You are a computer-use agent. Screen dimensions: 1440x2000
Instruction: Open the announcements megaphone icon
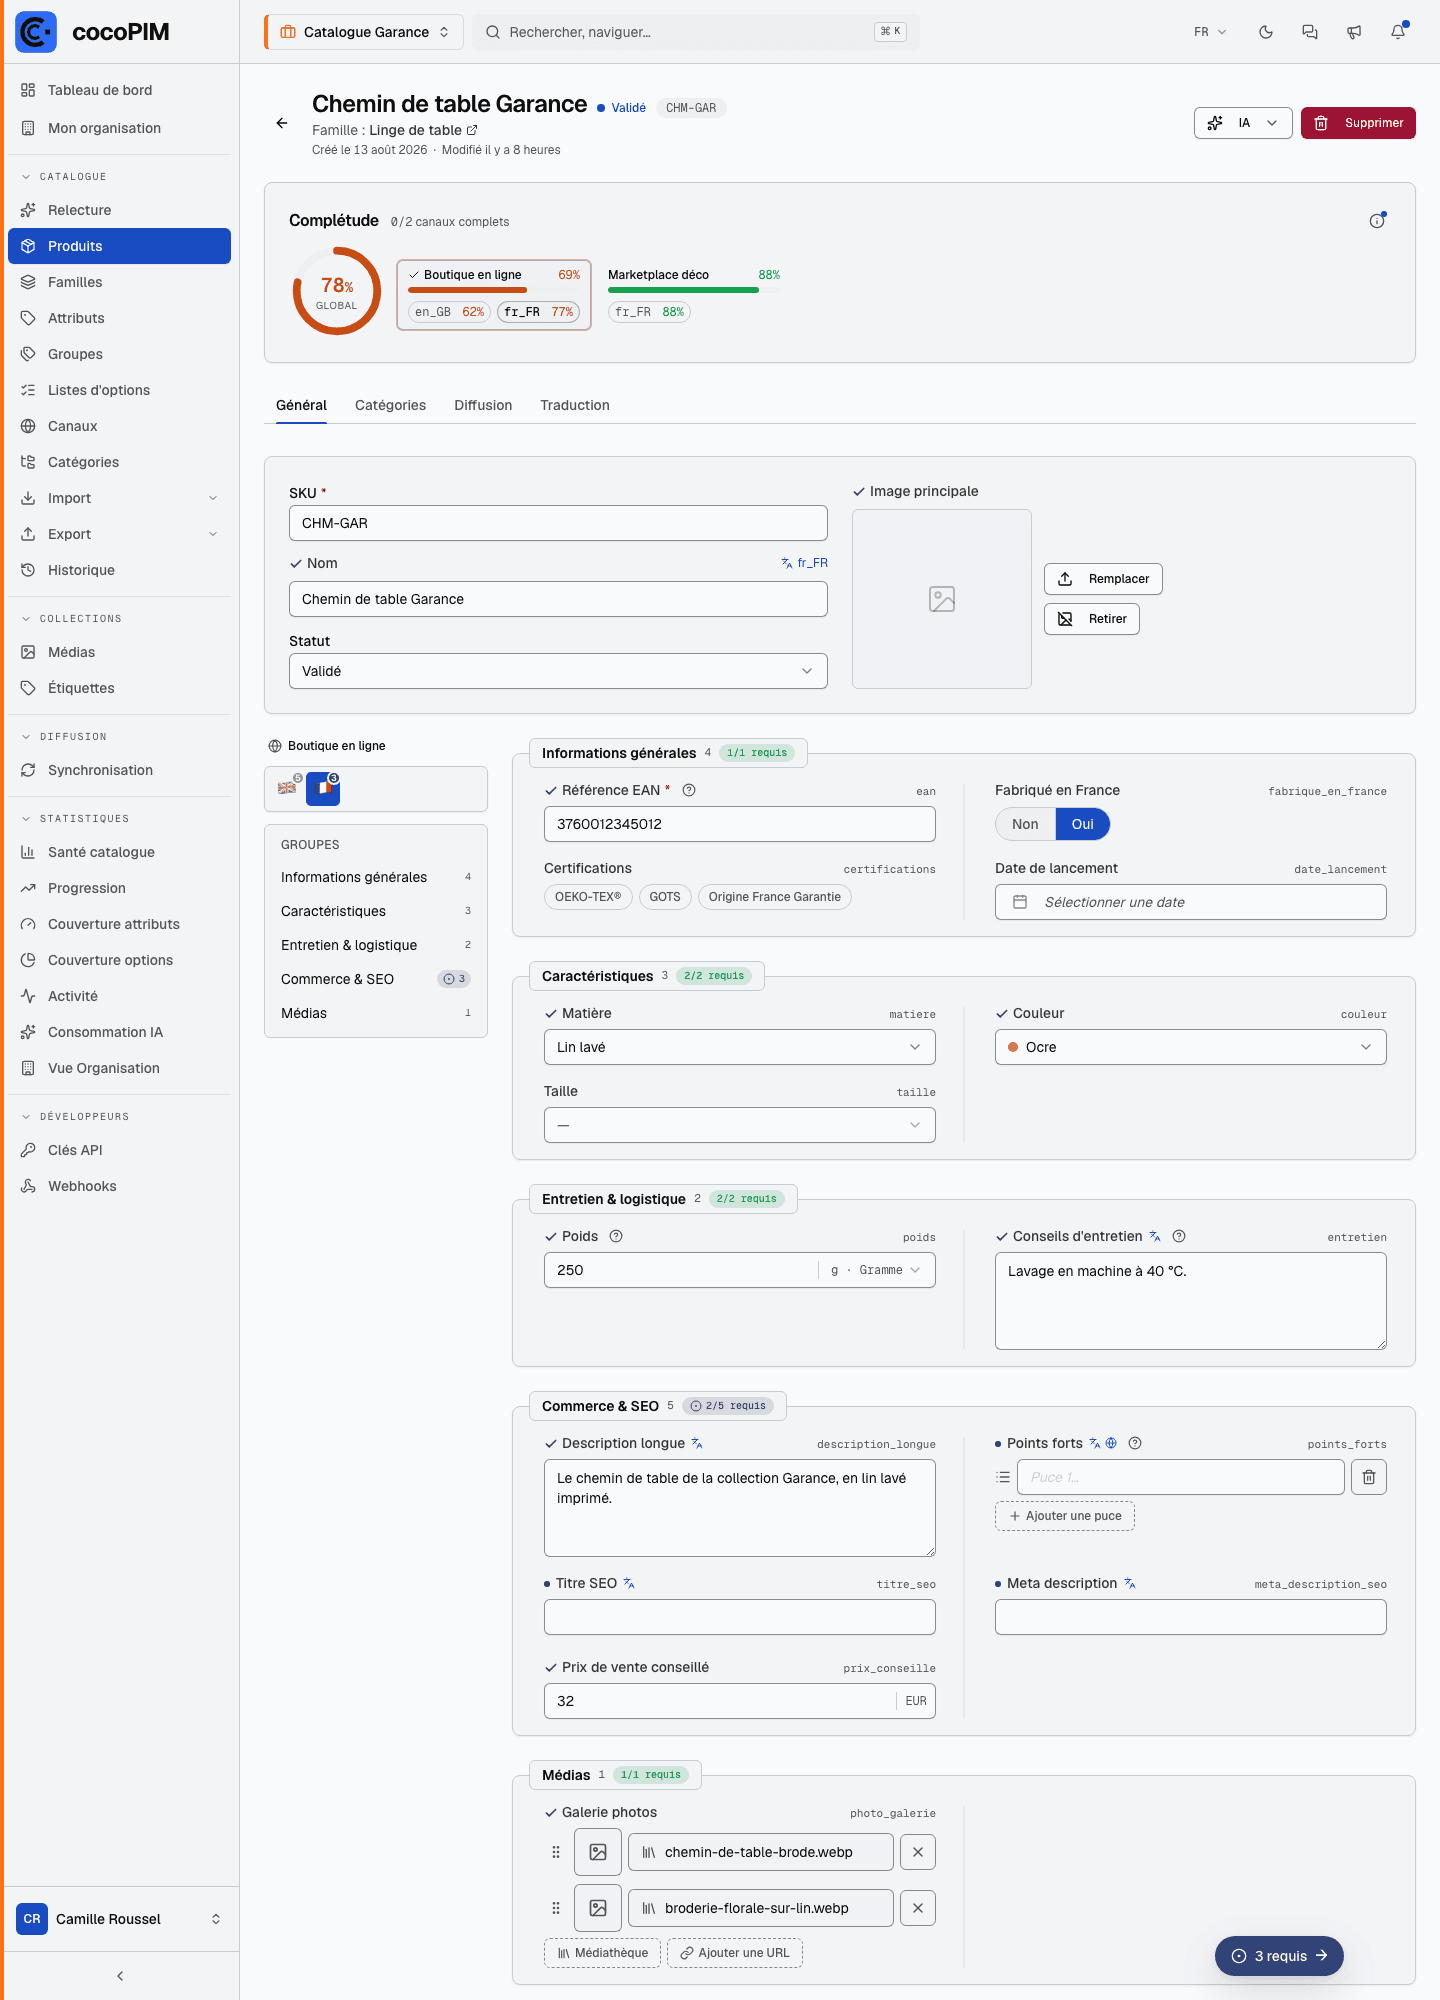(1354, 32)
